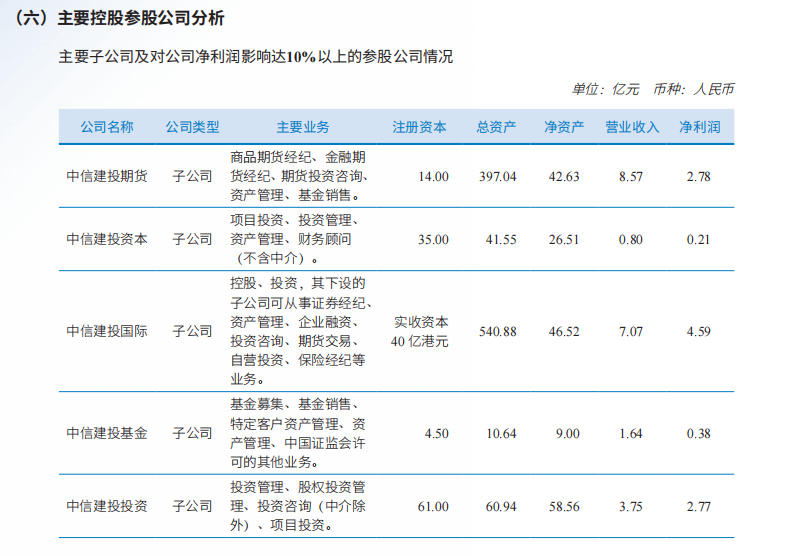Click the subtitle mentioning 净利润影响达10%以上
The image size is (793, 556).
click(255, 57)
